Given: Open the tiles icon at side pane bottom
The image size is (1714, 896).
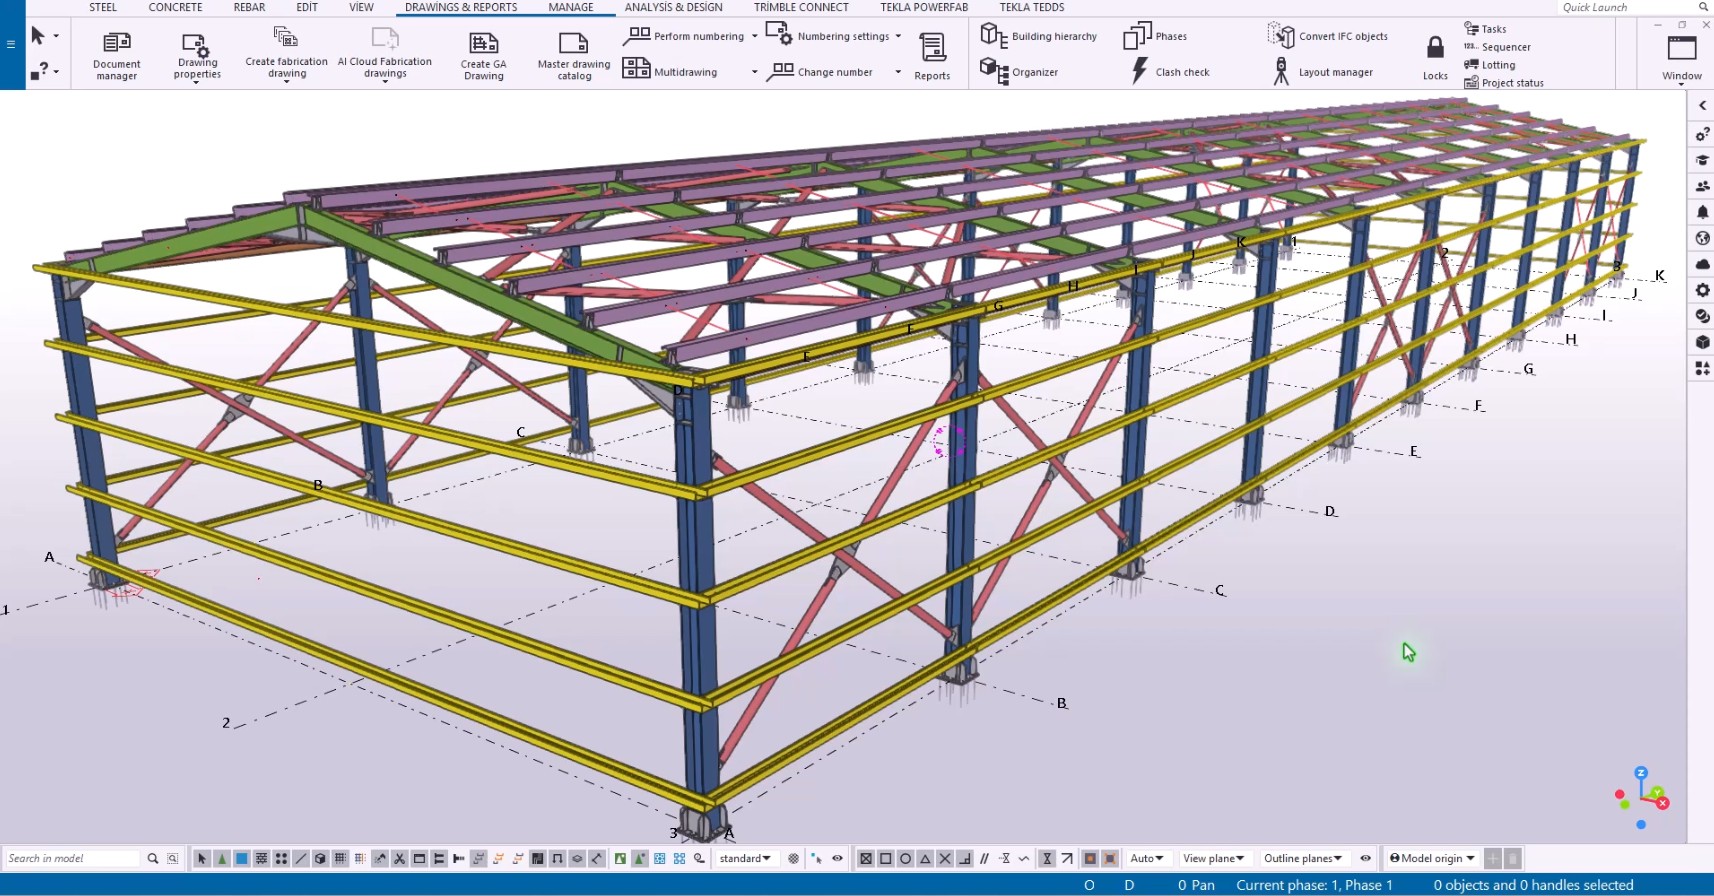Looking at the screenshot, I should [1702, 368].
